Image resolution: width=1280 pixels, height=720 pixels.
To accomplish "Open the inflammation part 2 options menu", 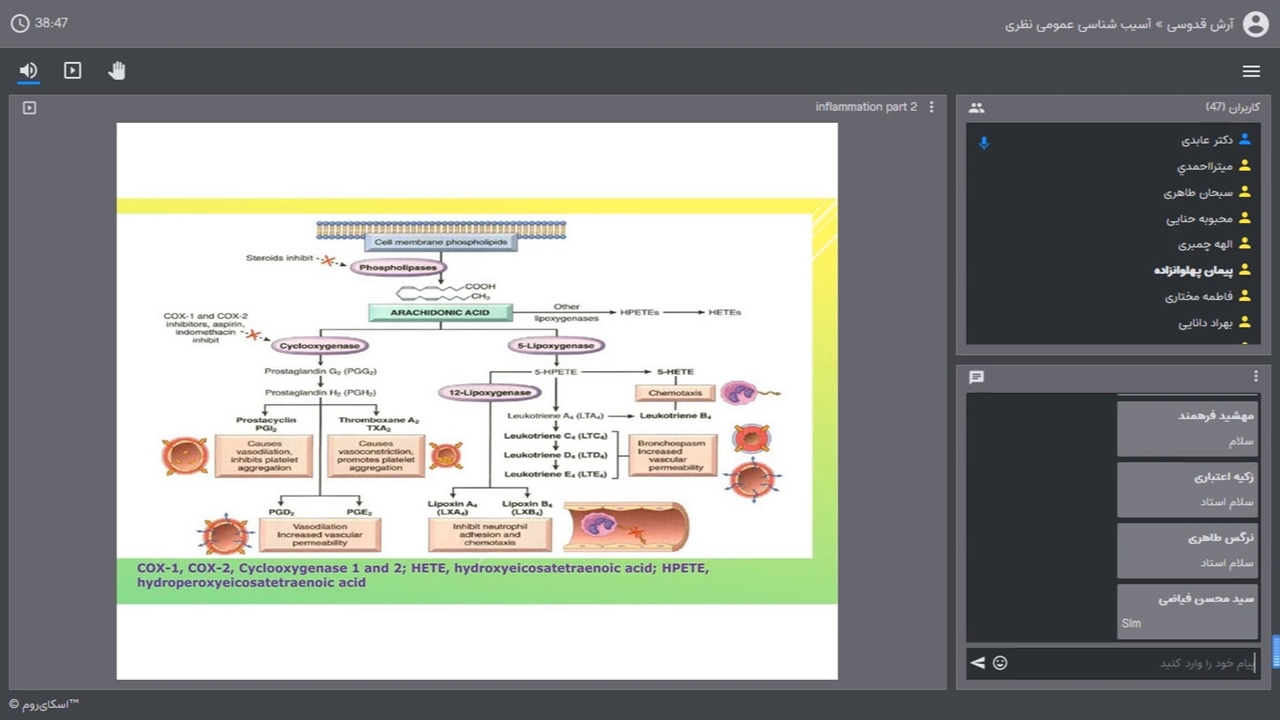I will pos(932,107).
